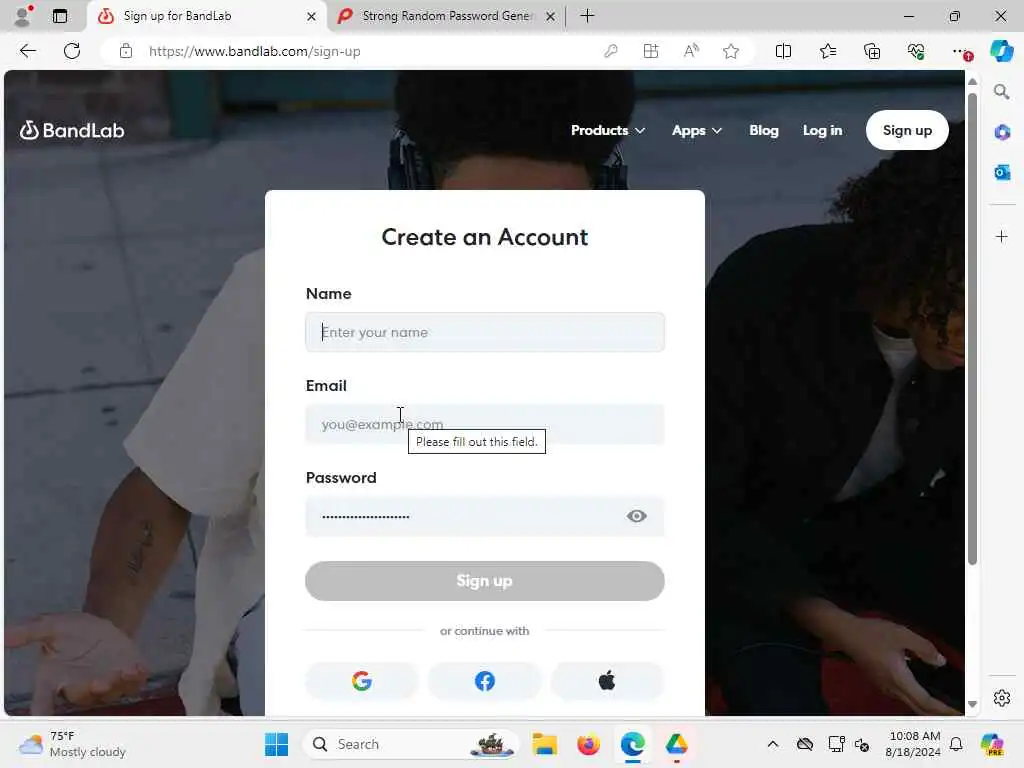
Task: Open File Explorer from the taskbar
Action: [544, 744]
